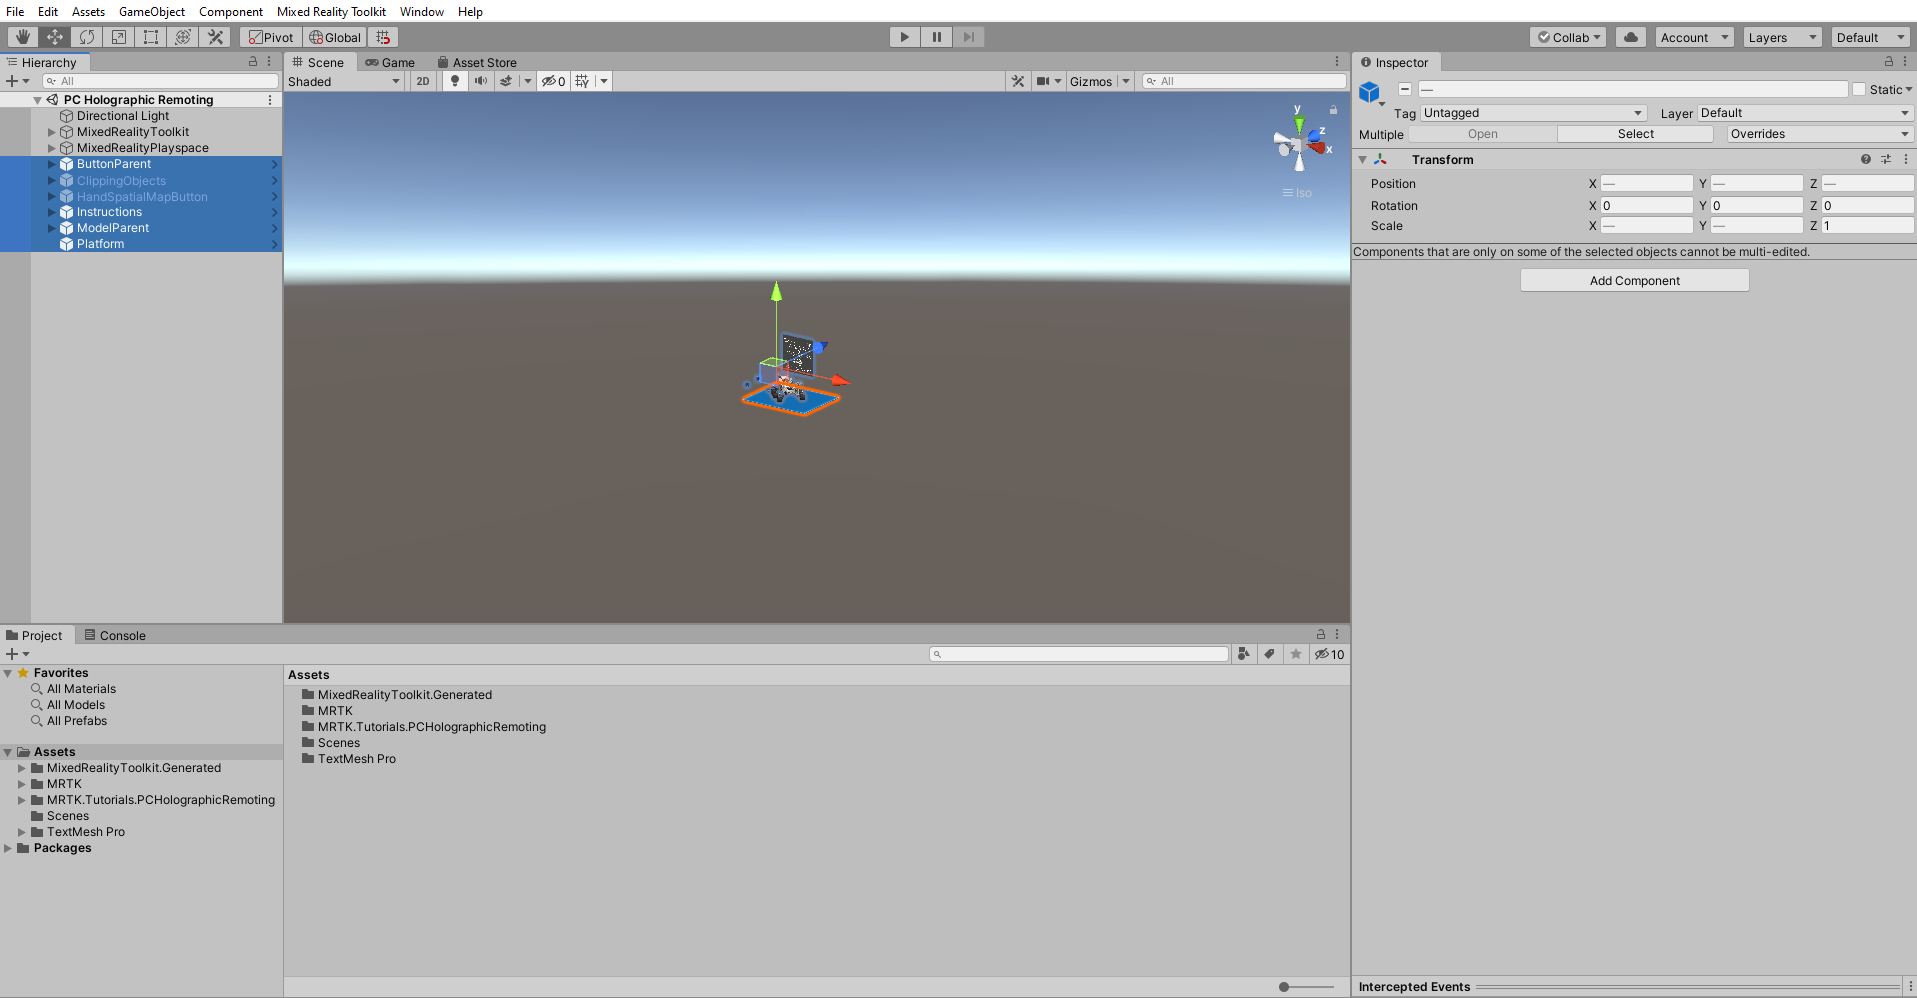Toggle scene lighting icon

pos(455,81)
